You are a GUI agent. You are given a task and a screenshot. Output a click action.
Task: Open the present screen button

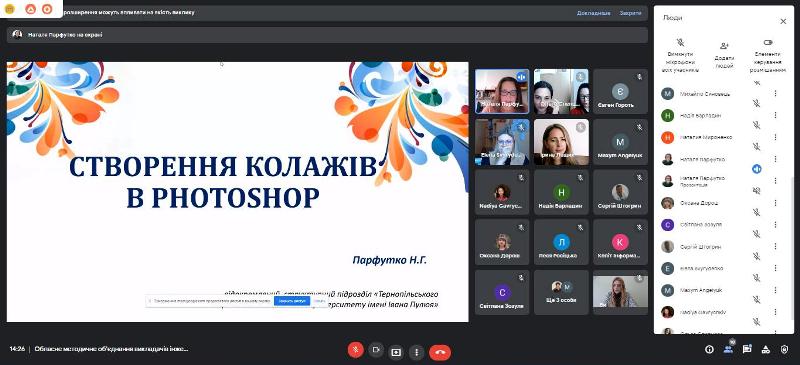click(396, 352)
